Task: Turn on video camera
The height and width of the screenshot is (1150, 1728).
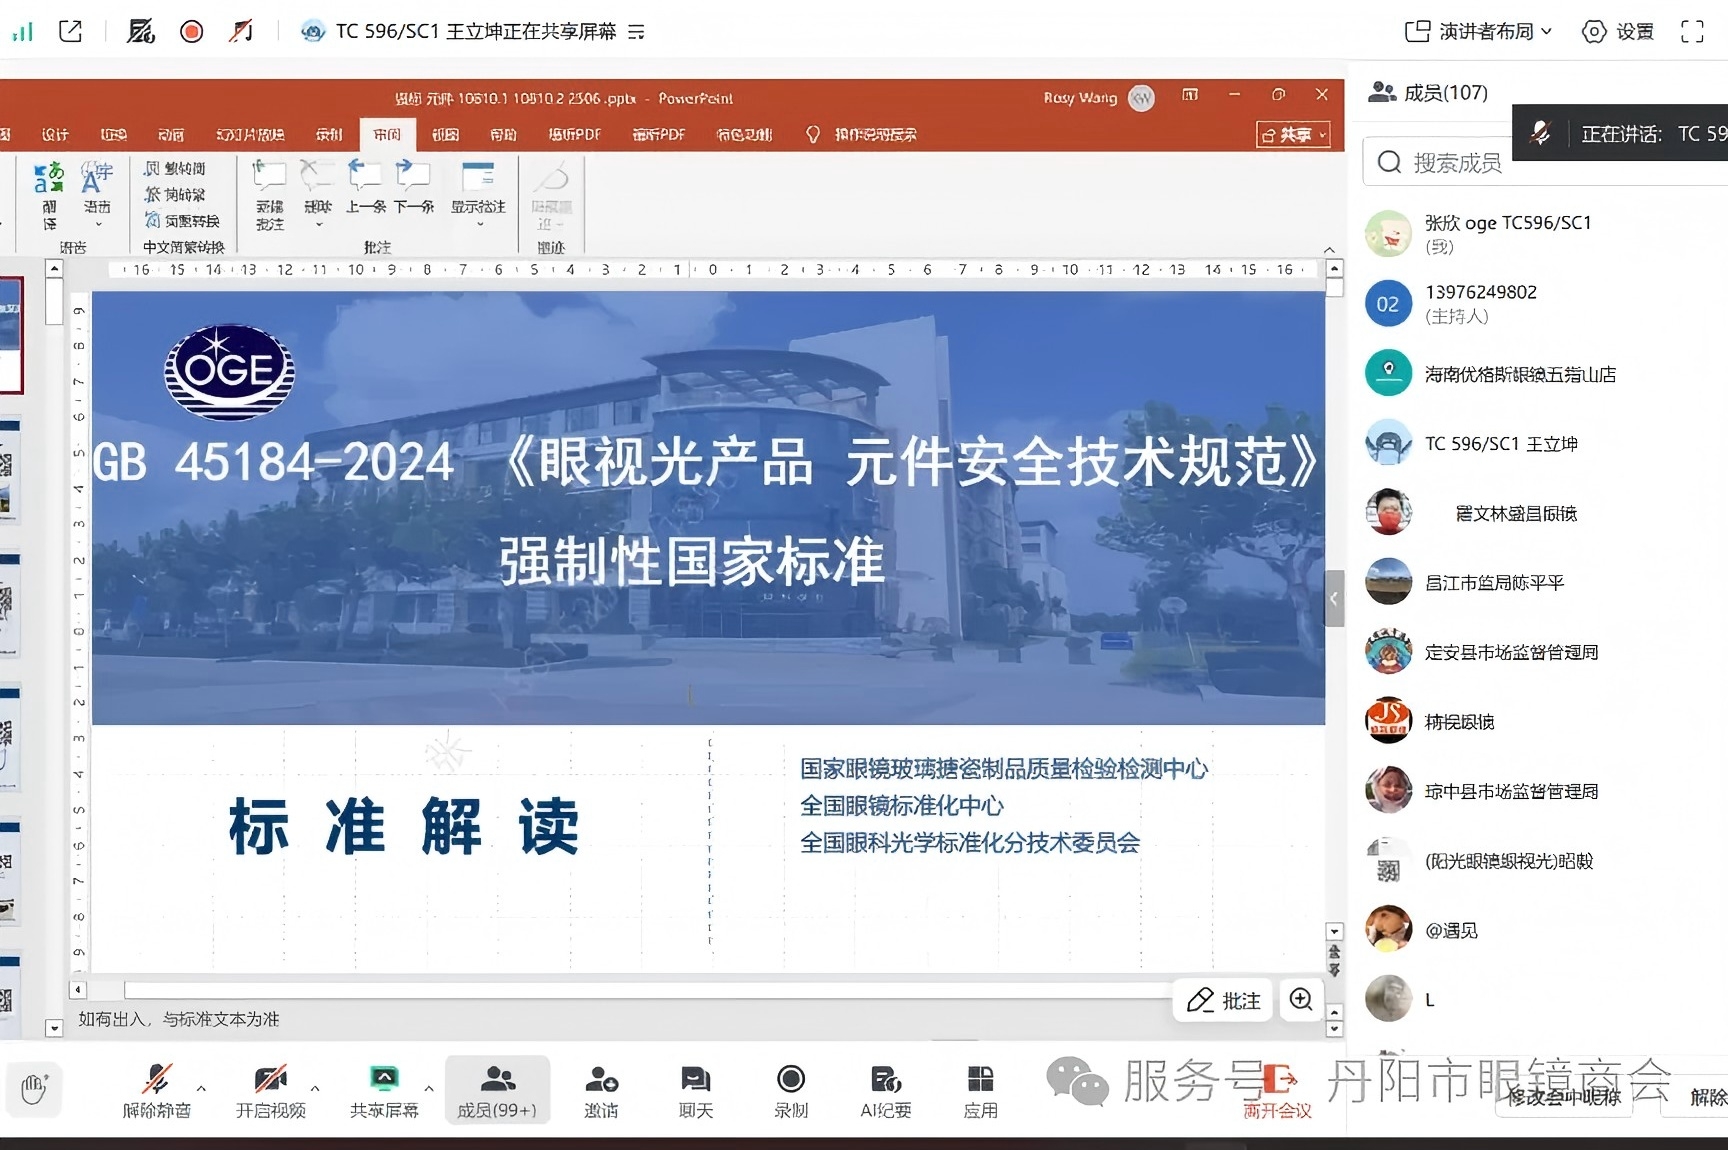Action: pyautogui.click(x=270, y=1090)
